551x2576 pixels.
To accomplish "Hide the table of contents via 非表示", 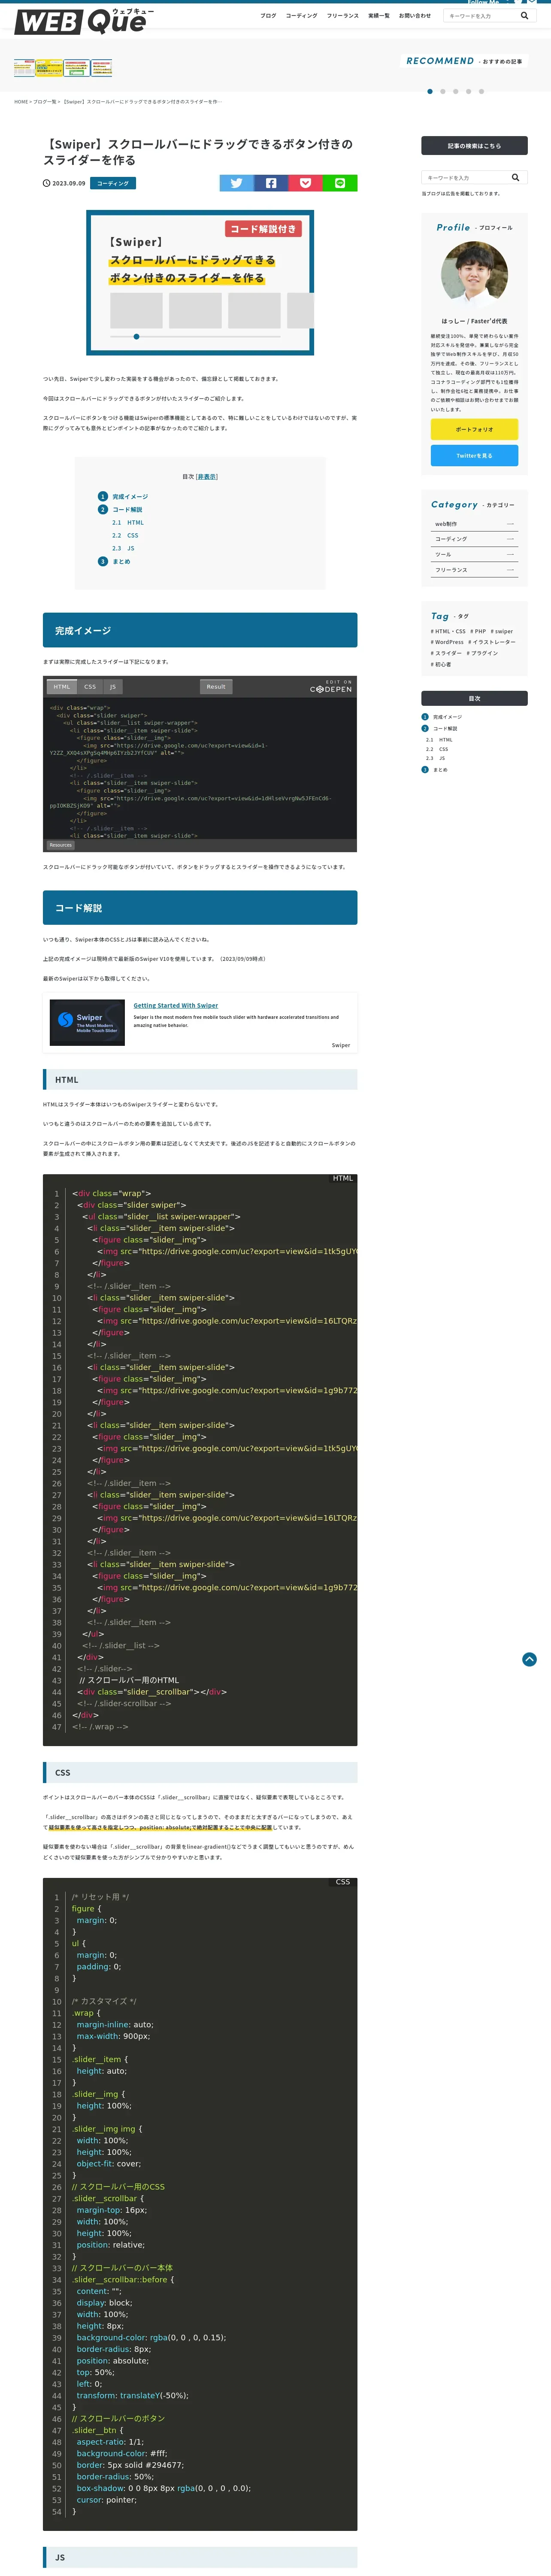I will pos(207,477).
